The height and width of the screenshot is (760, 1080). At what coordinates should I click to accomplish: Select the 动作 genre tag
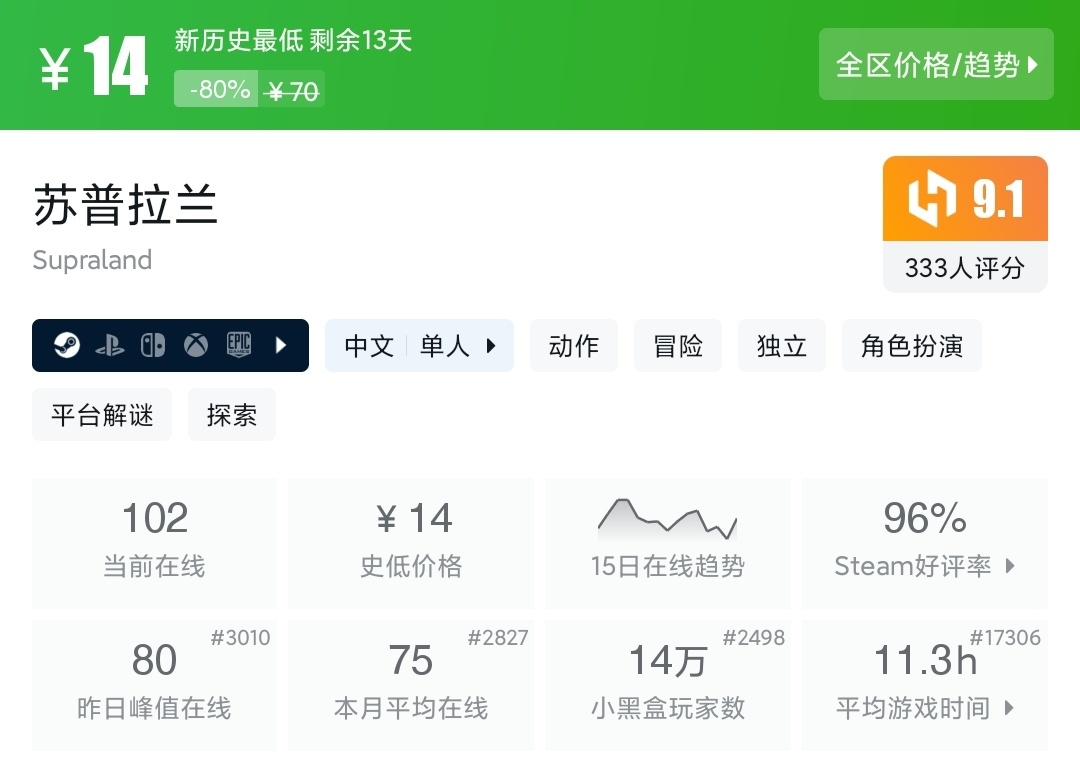pos(574,346)
